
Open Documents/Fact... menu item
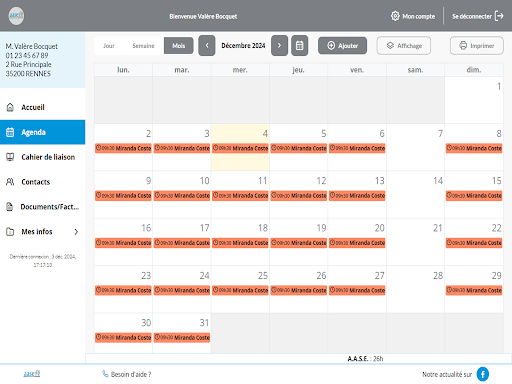43,207
